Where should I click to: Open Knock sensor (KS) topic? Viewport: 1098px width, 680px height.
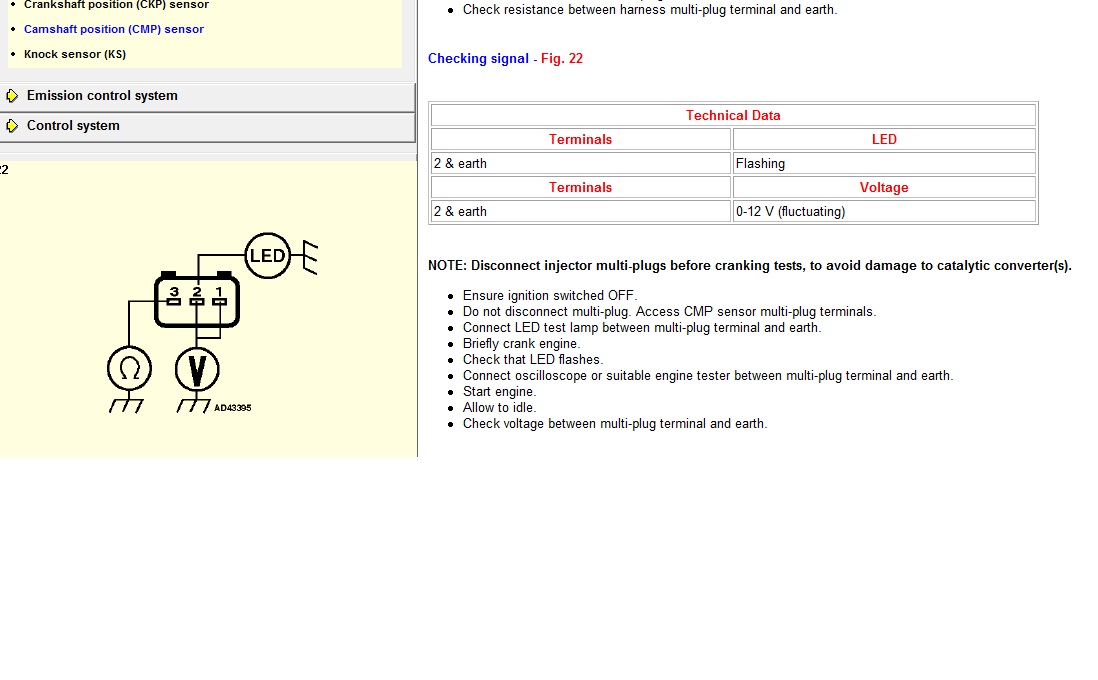click(x=75, y=54)
